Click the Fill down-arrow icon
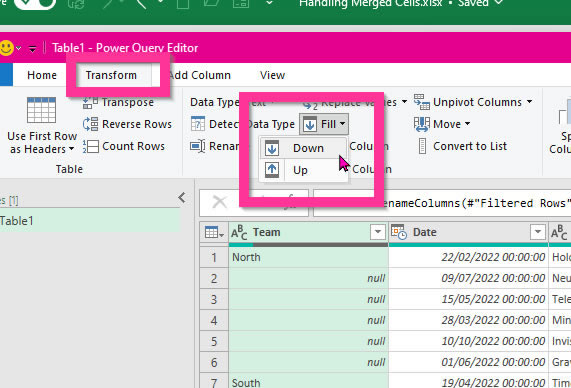 310,124
